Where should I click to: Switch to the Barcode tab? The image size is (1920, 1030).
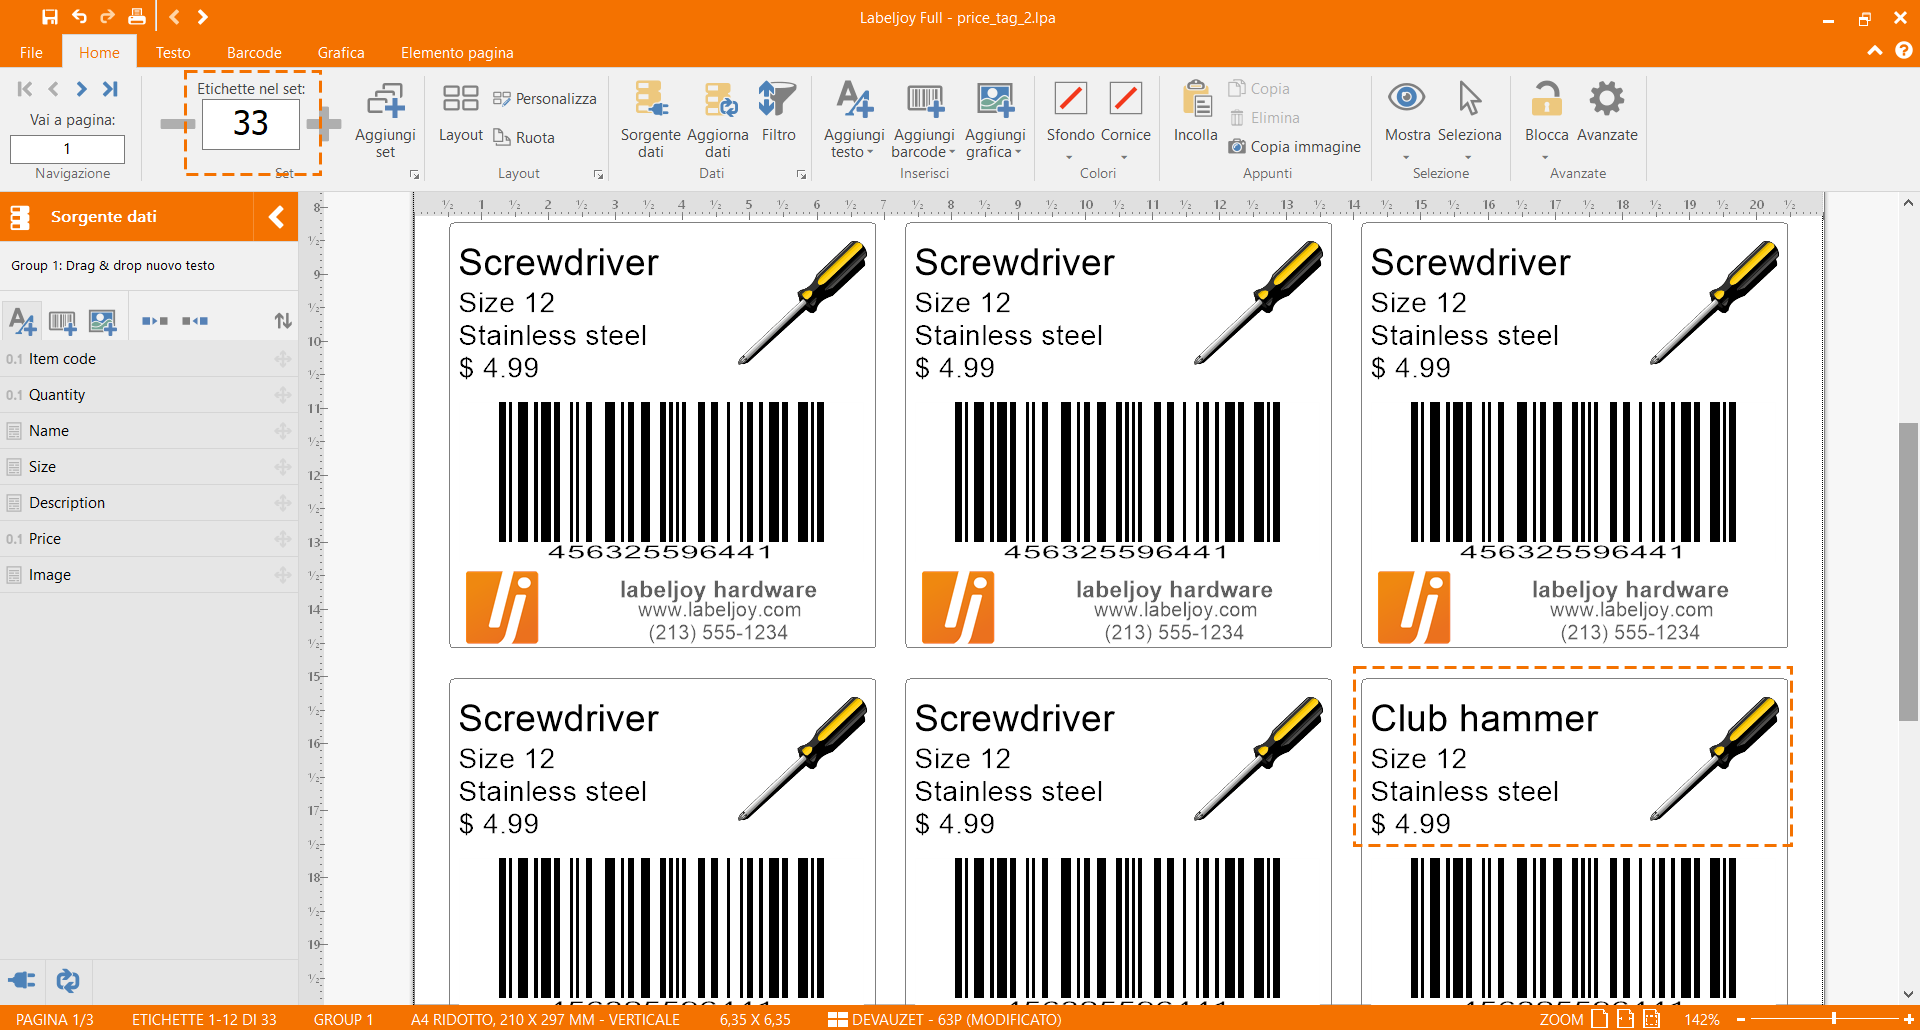254,52
